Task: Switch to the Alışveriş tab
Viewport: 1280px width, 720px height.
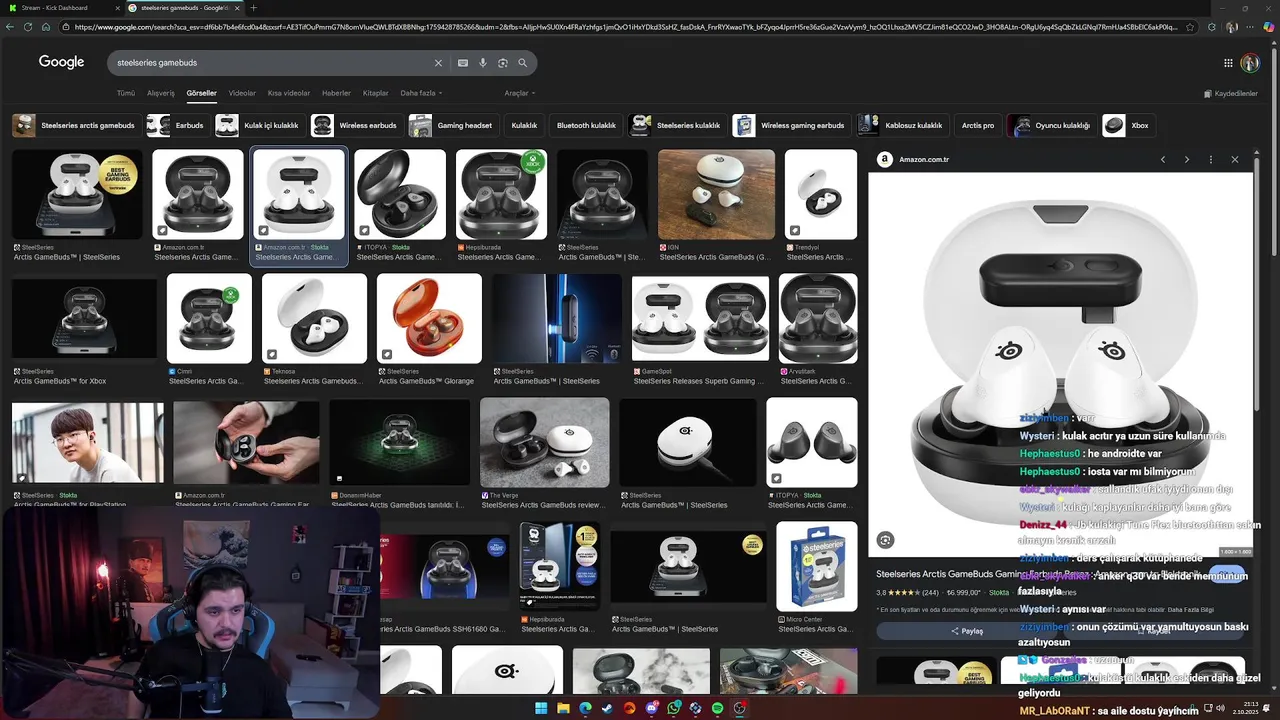Action: 161,93
